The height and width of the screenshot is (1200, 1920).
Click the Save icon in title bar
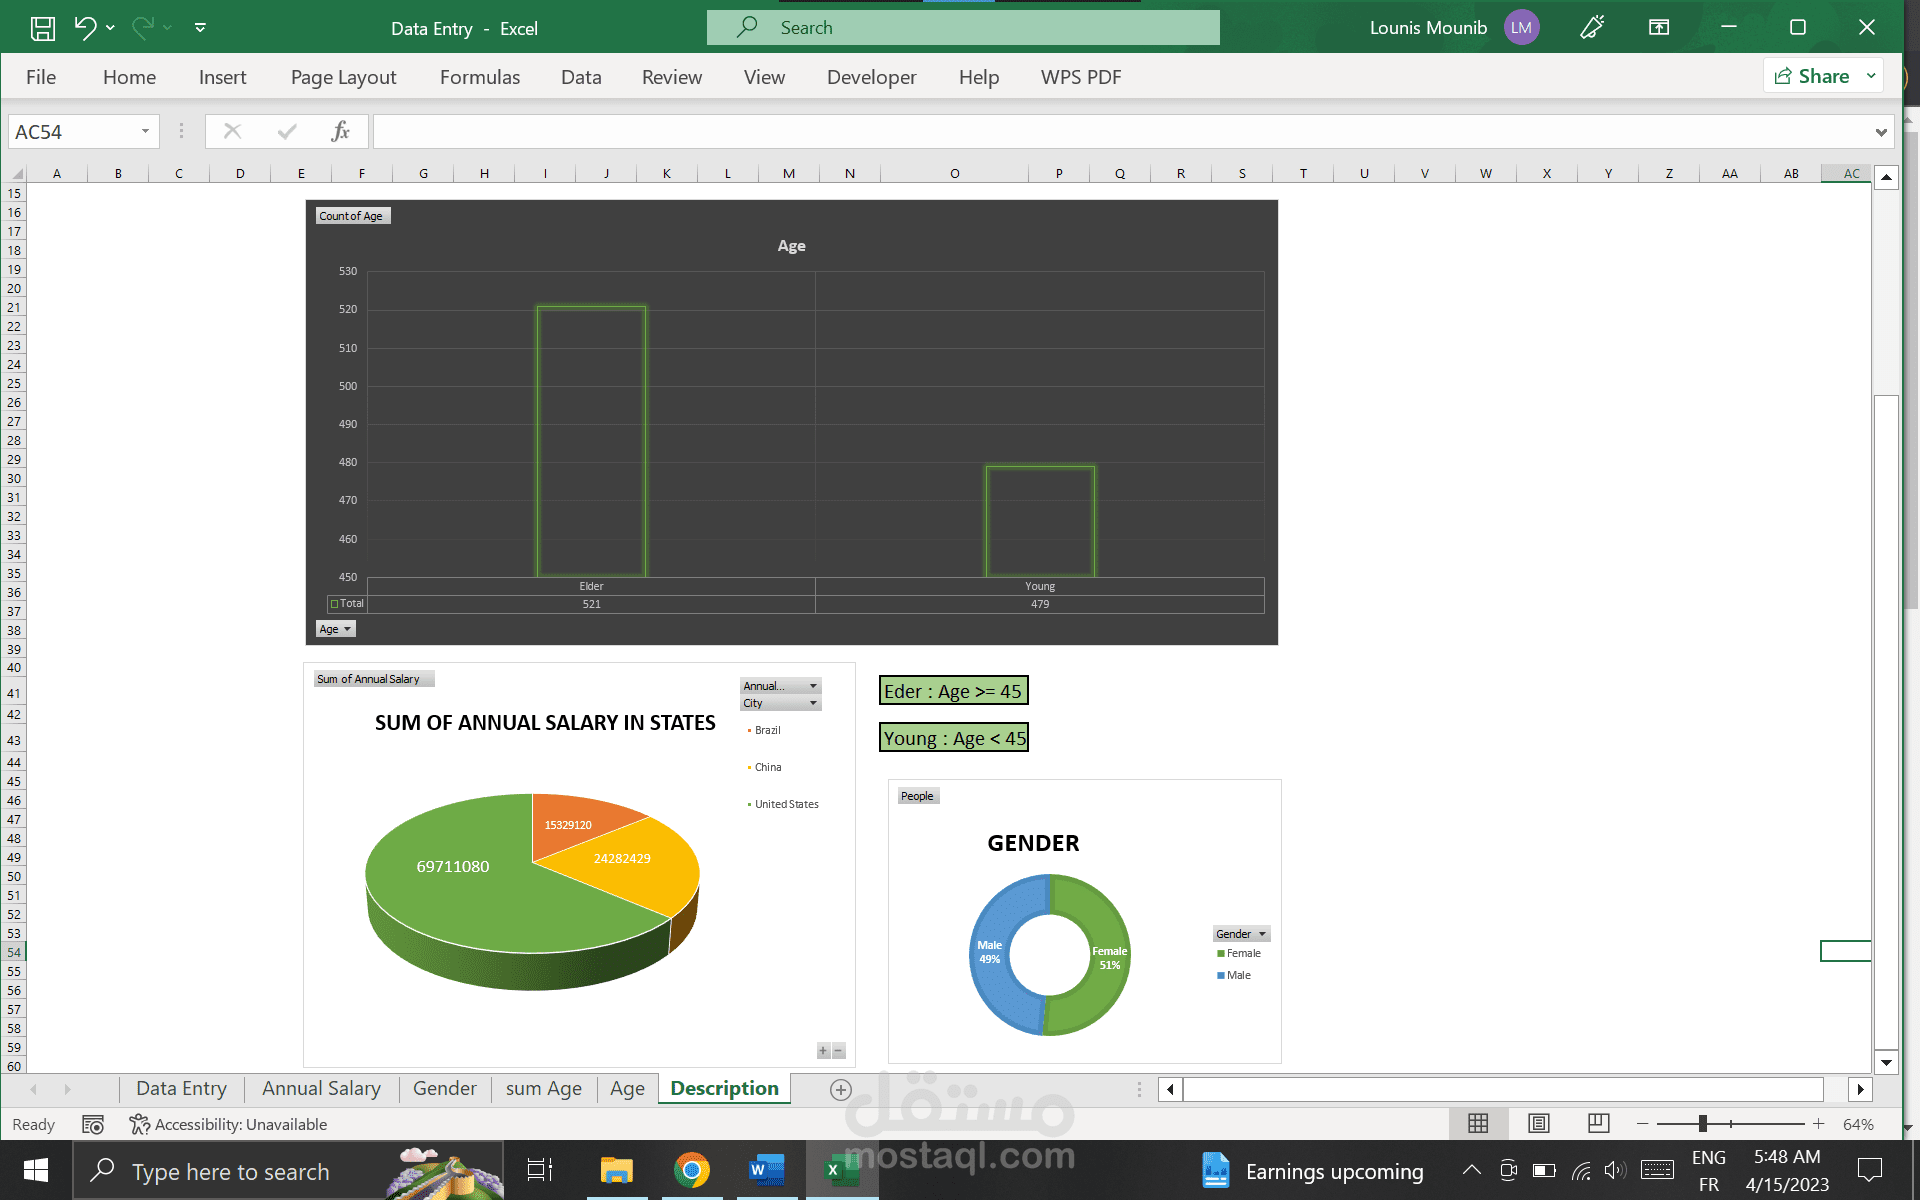(x=43, y=28)
